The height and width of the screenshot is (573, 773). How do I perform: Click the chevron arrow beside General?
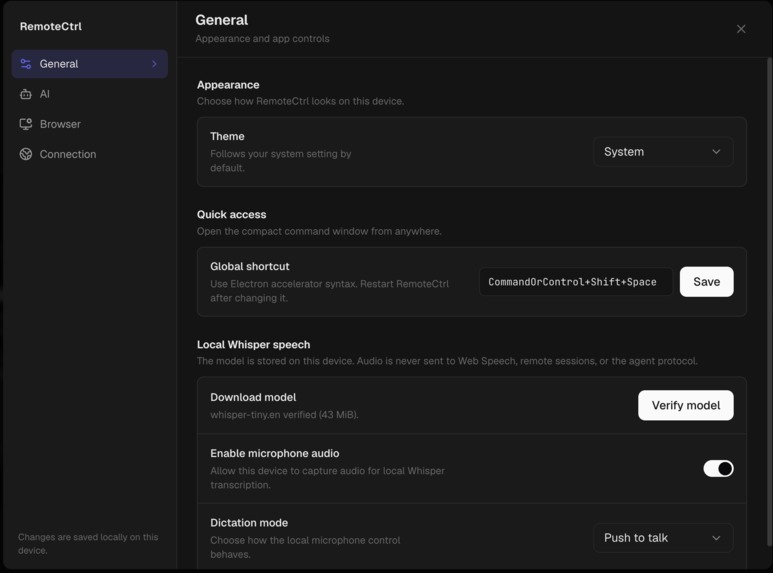coord(154,64)
